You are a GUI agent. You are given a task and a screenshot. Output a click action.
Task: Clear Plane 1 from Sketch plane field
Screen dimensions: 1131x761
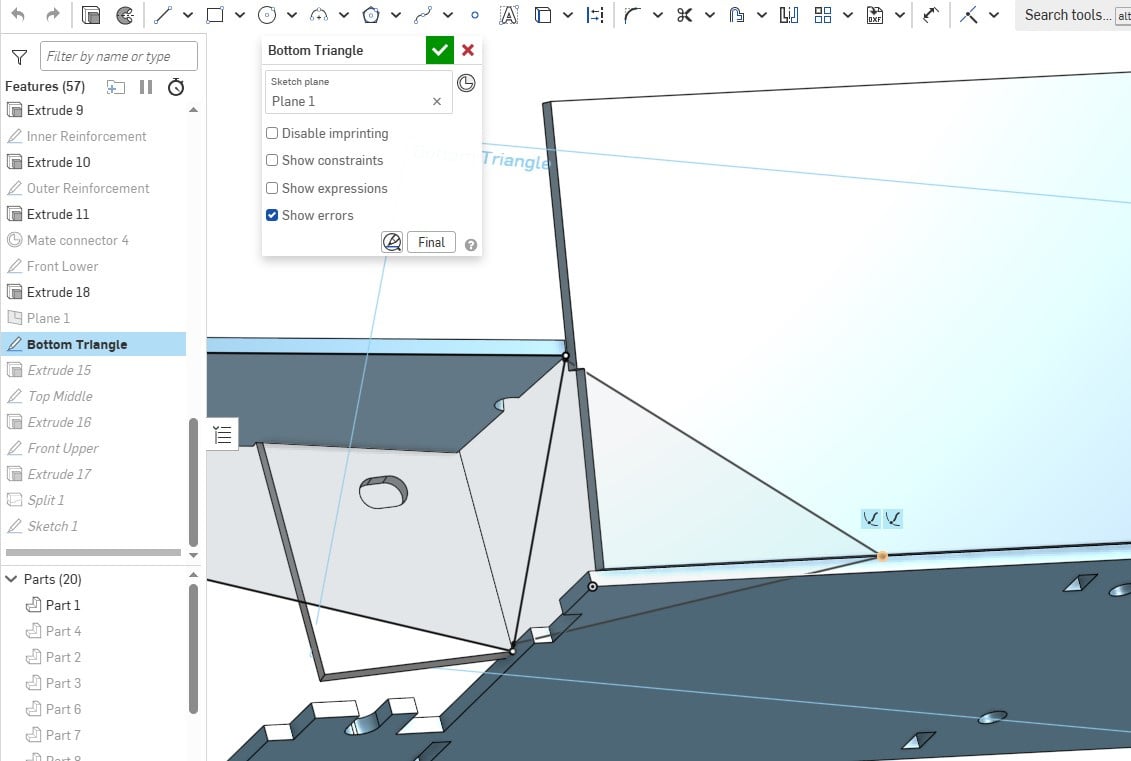point(436,102)
